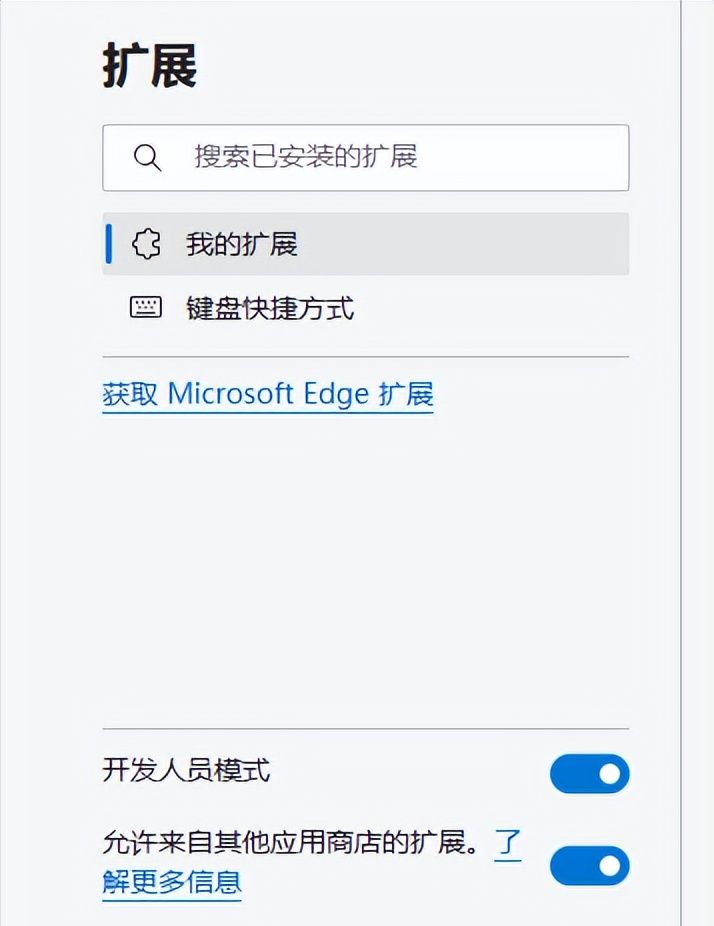Screen dimensions: 714x926
Task: Toggle developer mode switch
Action: [588, 772]
